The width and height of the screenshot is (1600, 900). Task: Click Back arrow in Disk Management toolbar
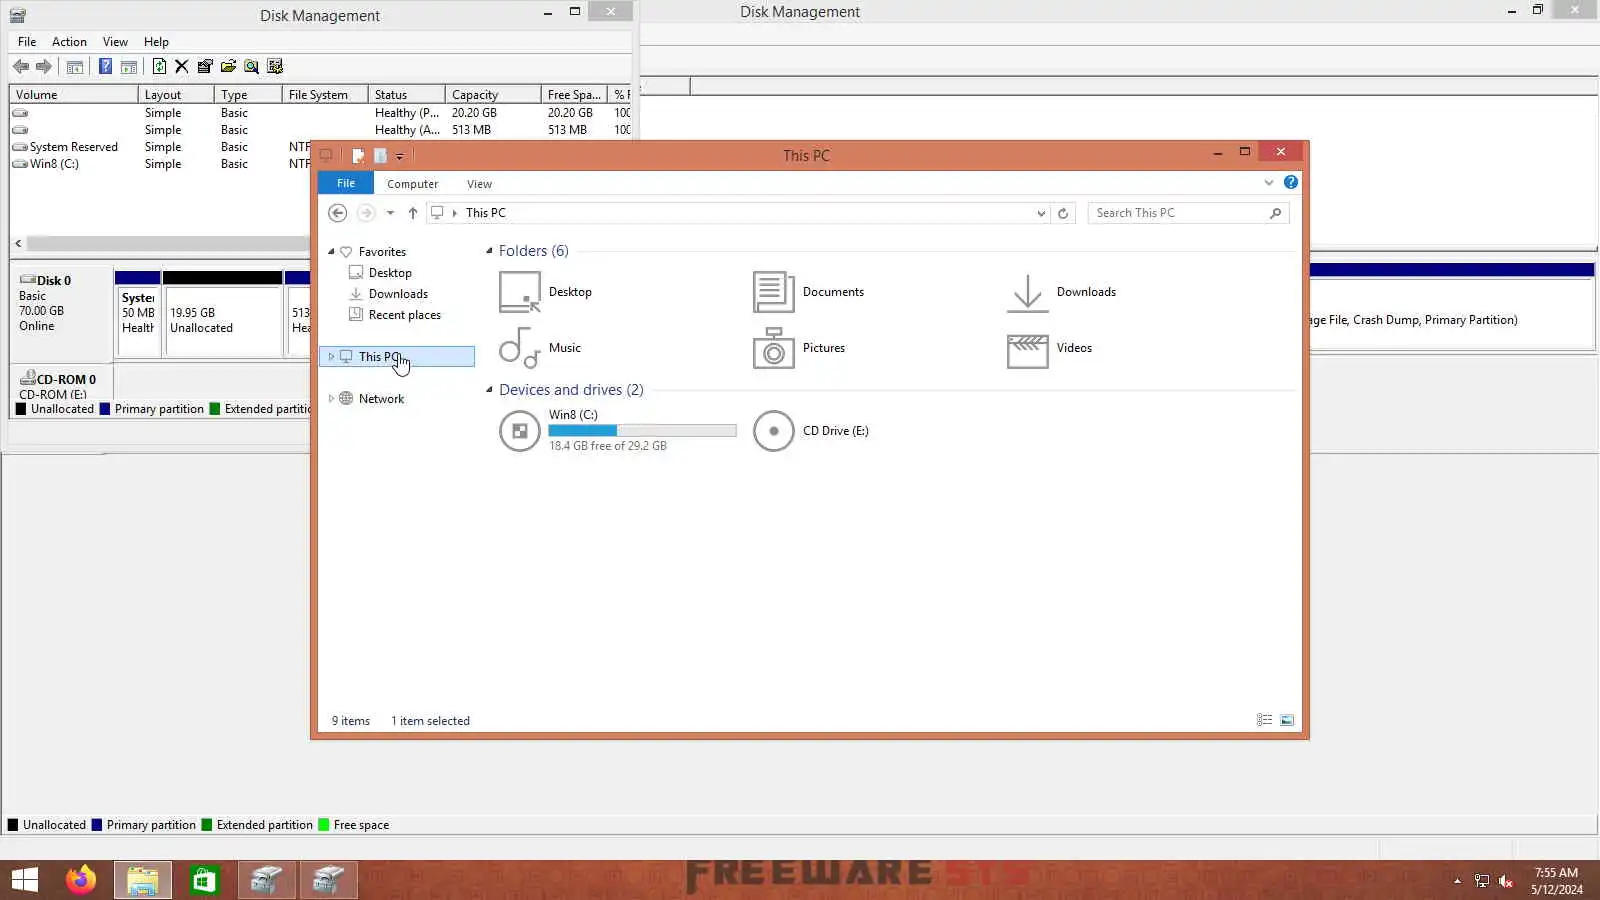(21, 67)
